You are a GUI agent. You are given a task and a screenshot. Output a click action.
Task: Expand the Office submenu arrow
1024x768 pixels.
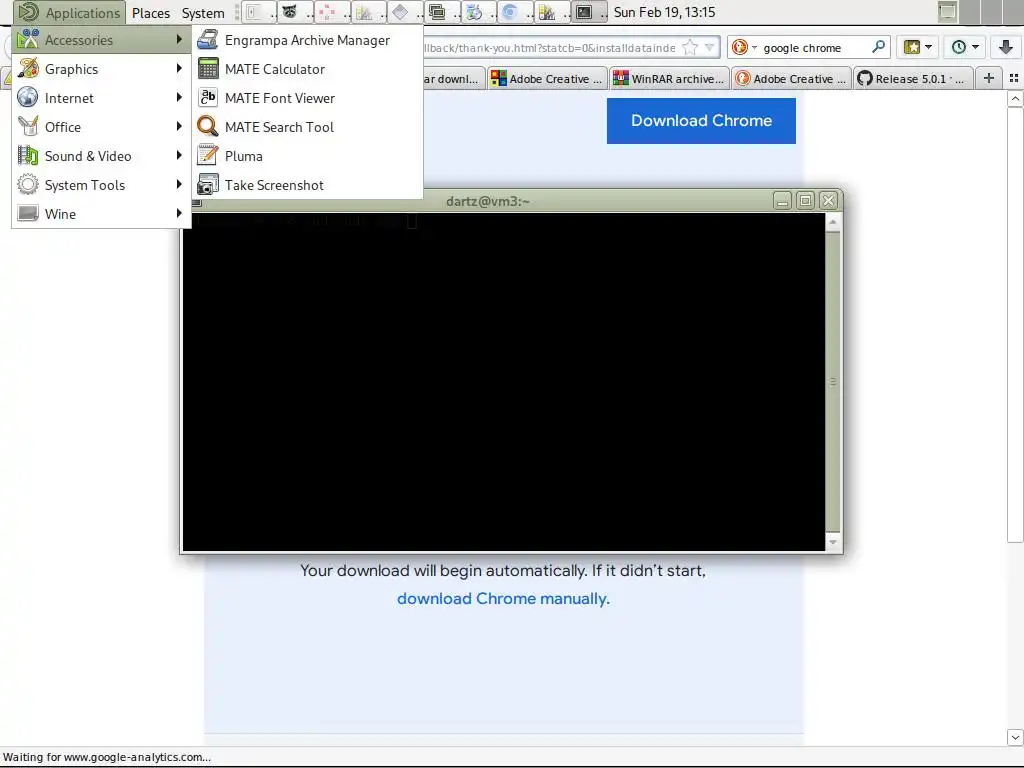[x=179, y=126]
